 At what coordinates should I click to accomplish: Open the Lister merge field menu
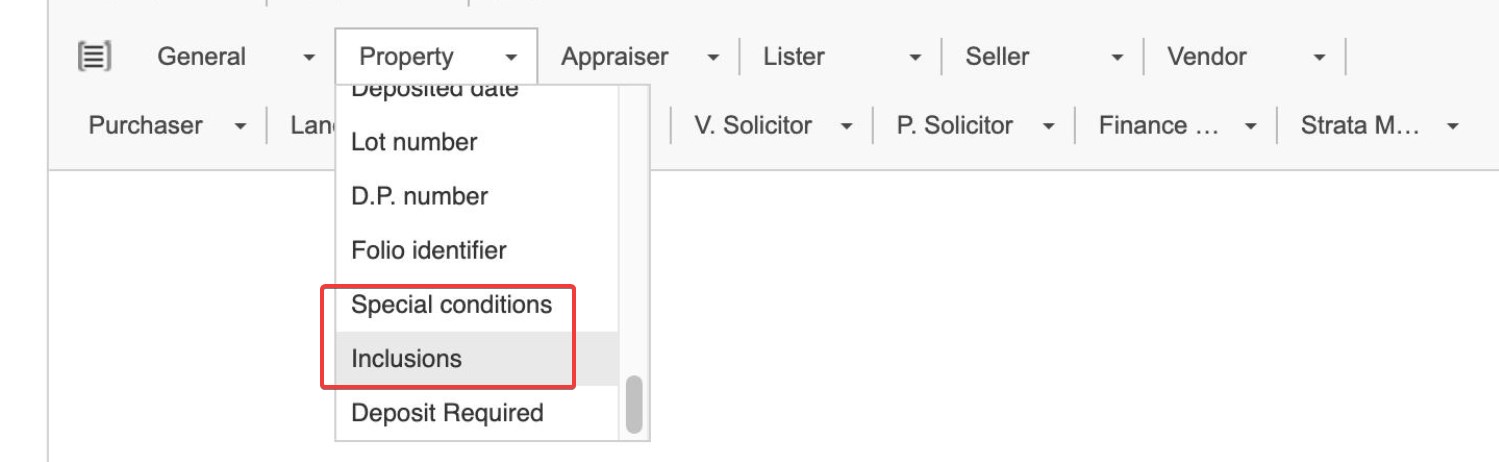[x=841, y=57]
